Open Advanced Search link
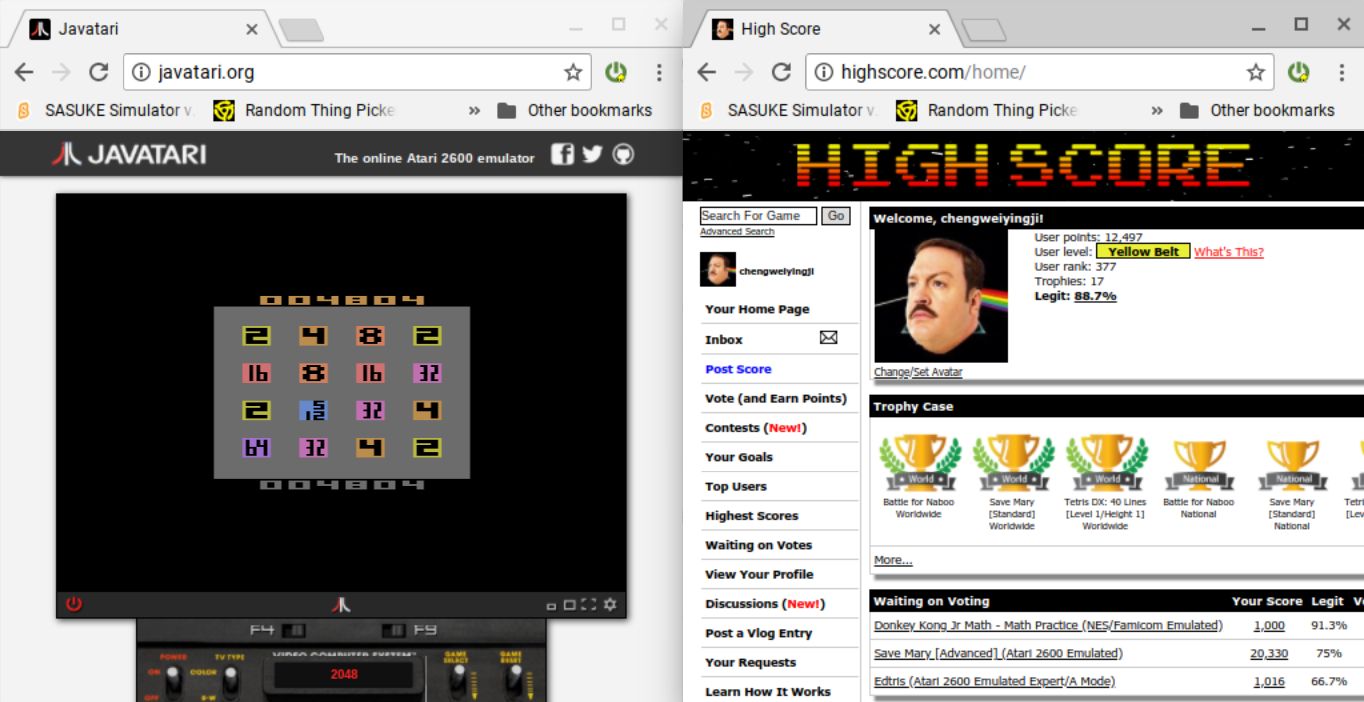Viewport: 1364px width, 702px height. pyautogui.click(x=737, y=232)
